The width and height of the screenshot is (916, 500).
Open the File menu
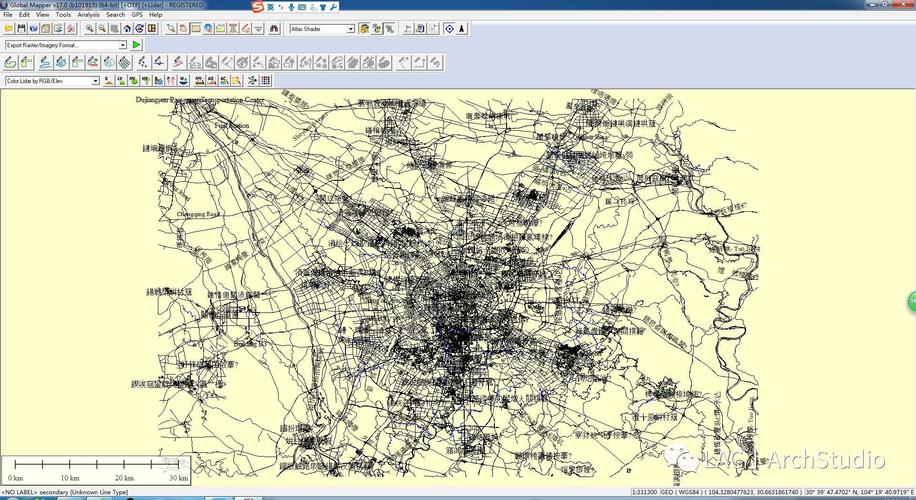coord(8,15)
